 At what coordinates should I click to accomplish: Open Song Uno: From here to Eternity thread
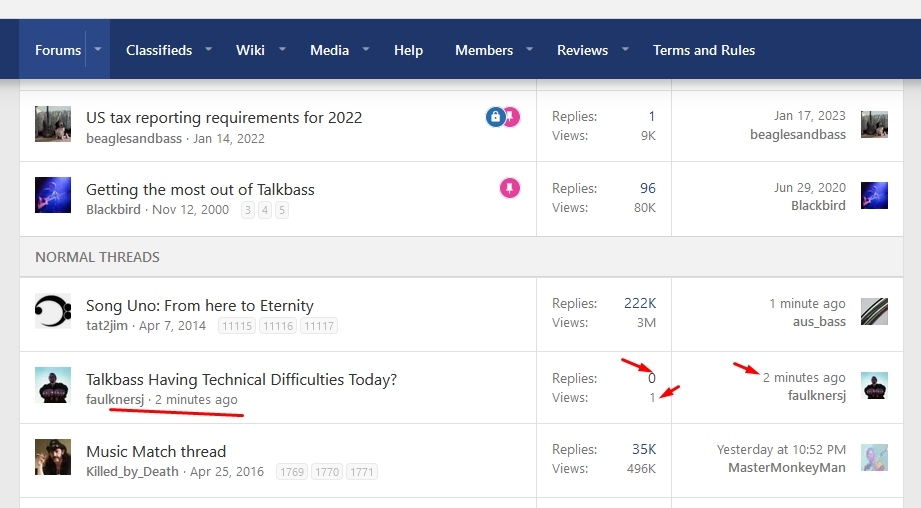pos(200,305)
